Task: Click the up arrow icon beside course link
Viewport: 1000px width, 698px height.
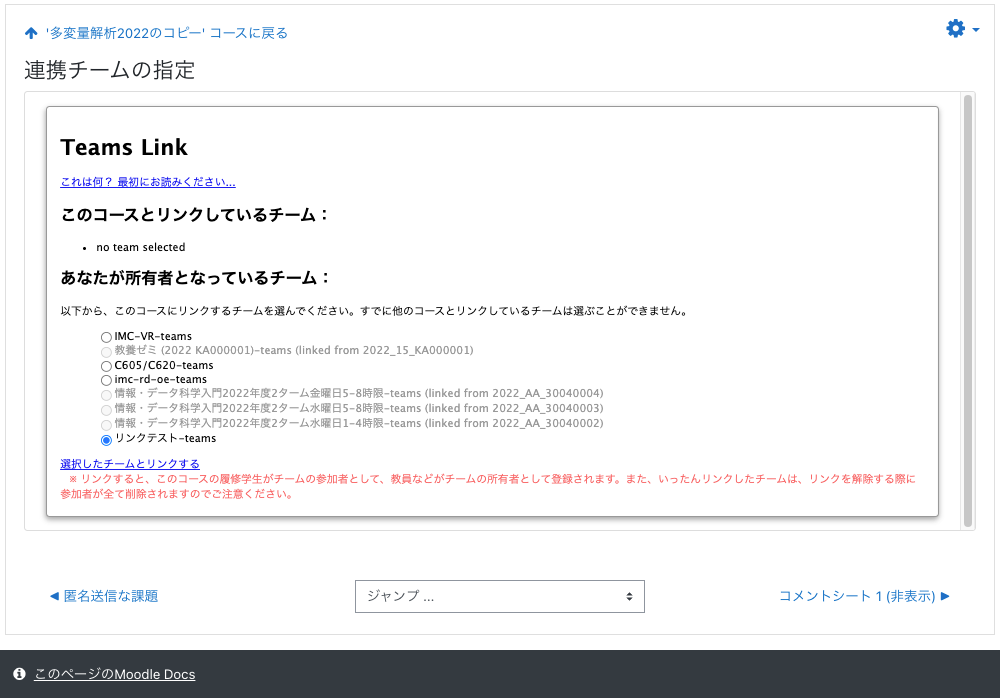Action: pos(31,33)
